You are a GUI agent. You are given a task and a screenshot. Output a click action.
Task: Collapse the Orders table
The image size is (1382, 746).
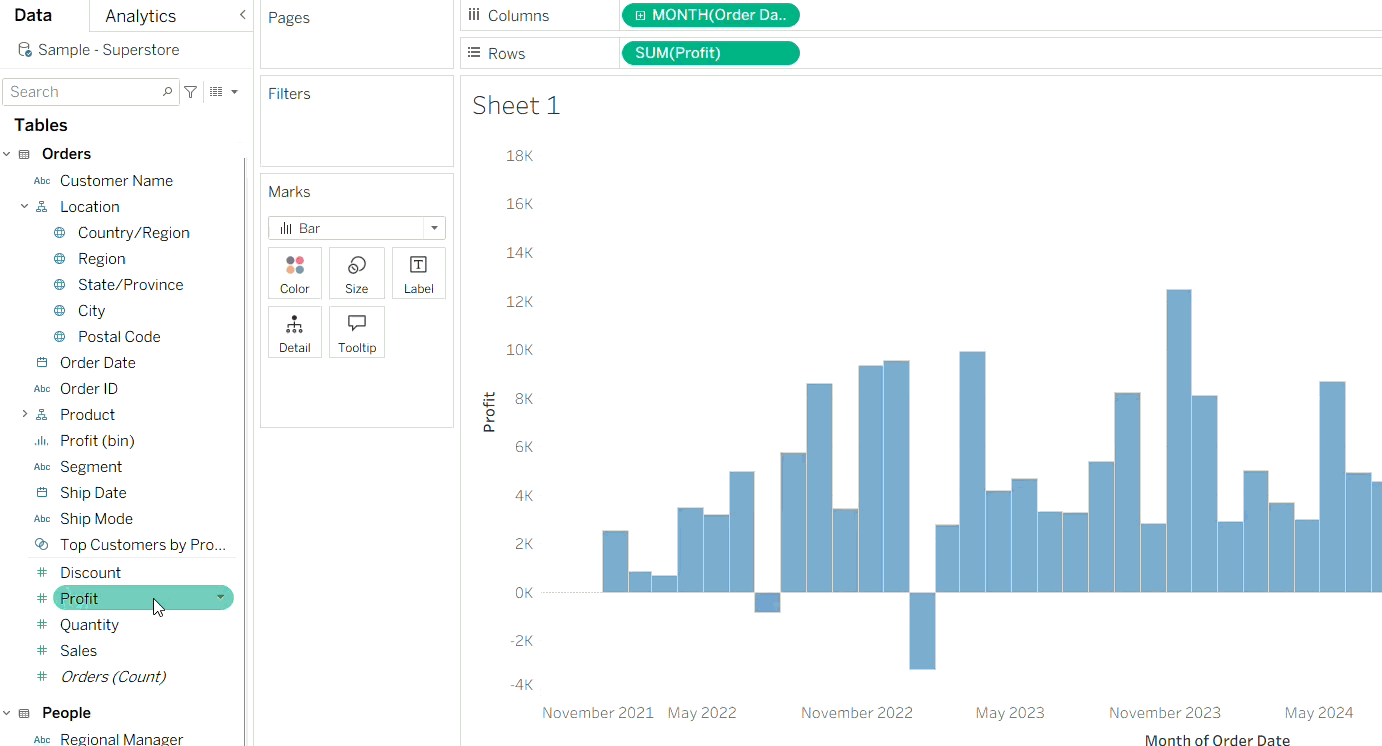[8, 154]
